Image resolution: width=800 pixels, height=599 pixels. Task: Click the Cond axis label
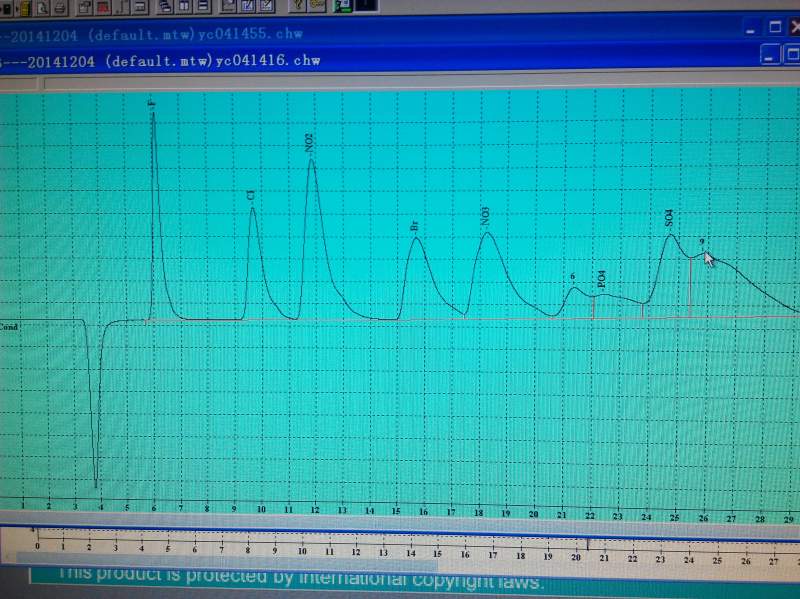[x=9, y=327]
